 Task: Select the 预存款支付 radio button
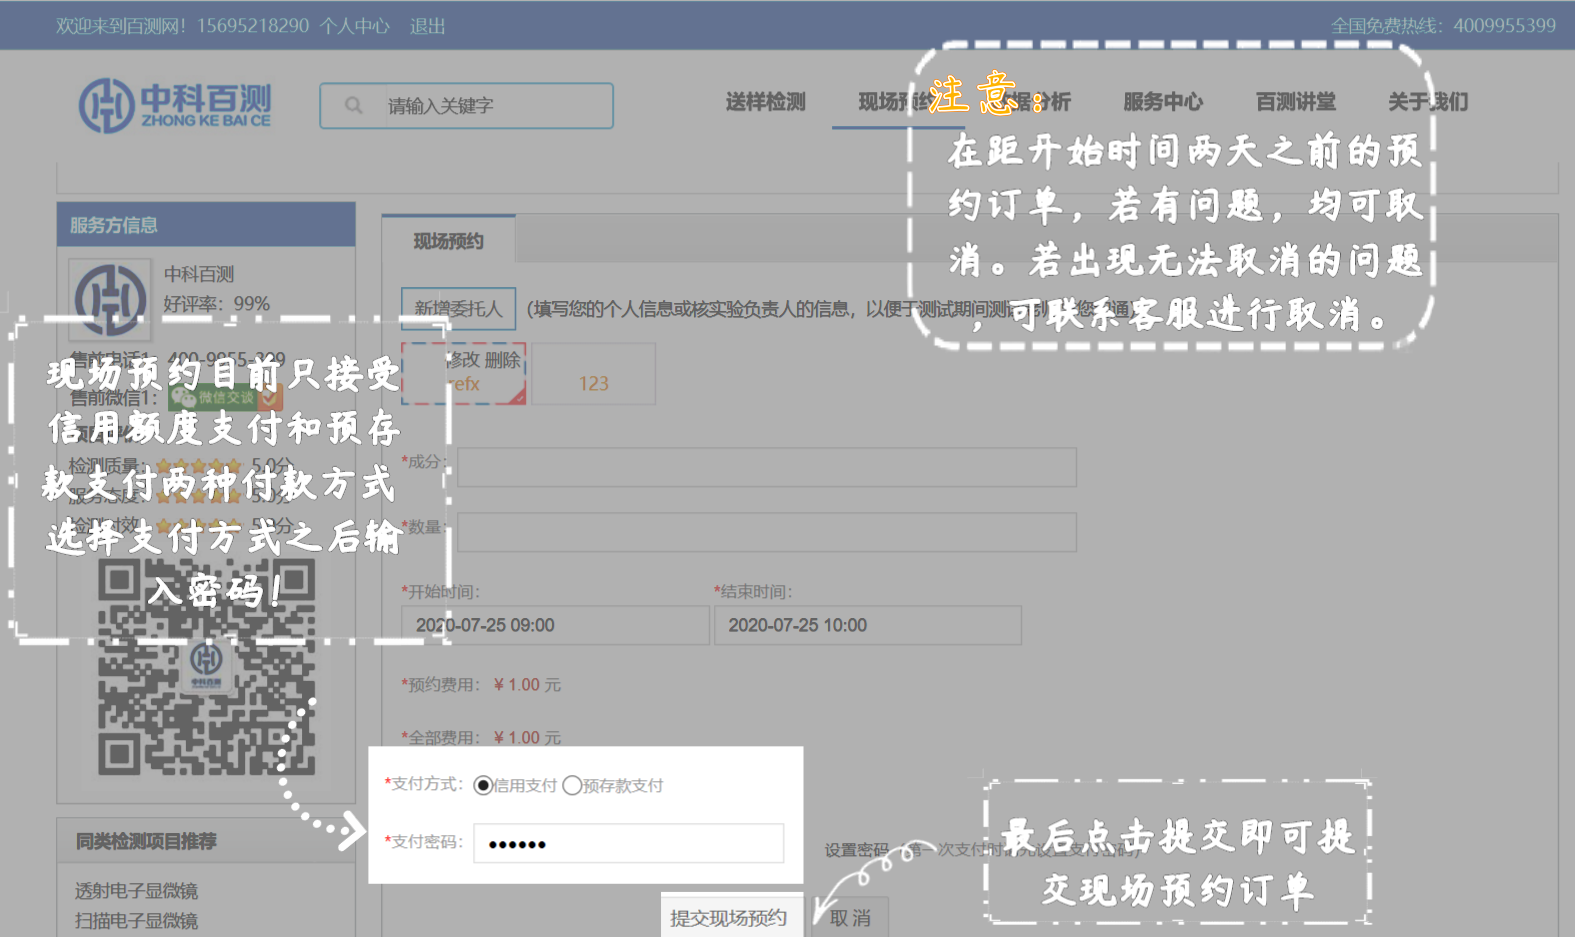(572, 786)
